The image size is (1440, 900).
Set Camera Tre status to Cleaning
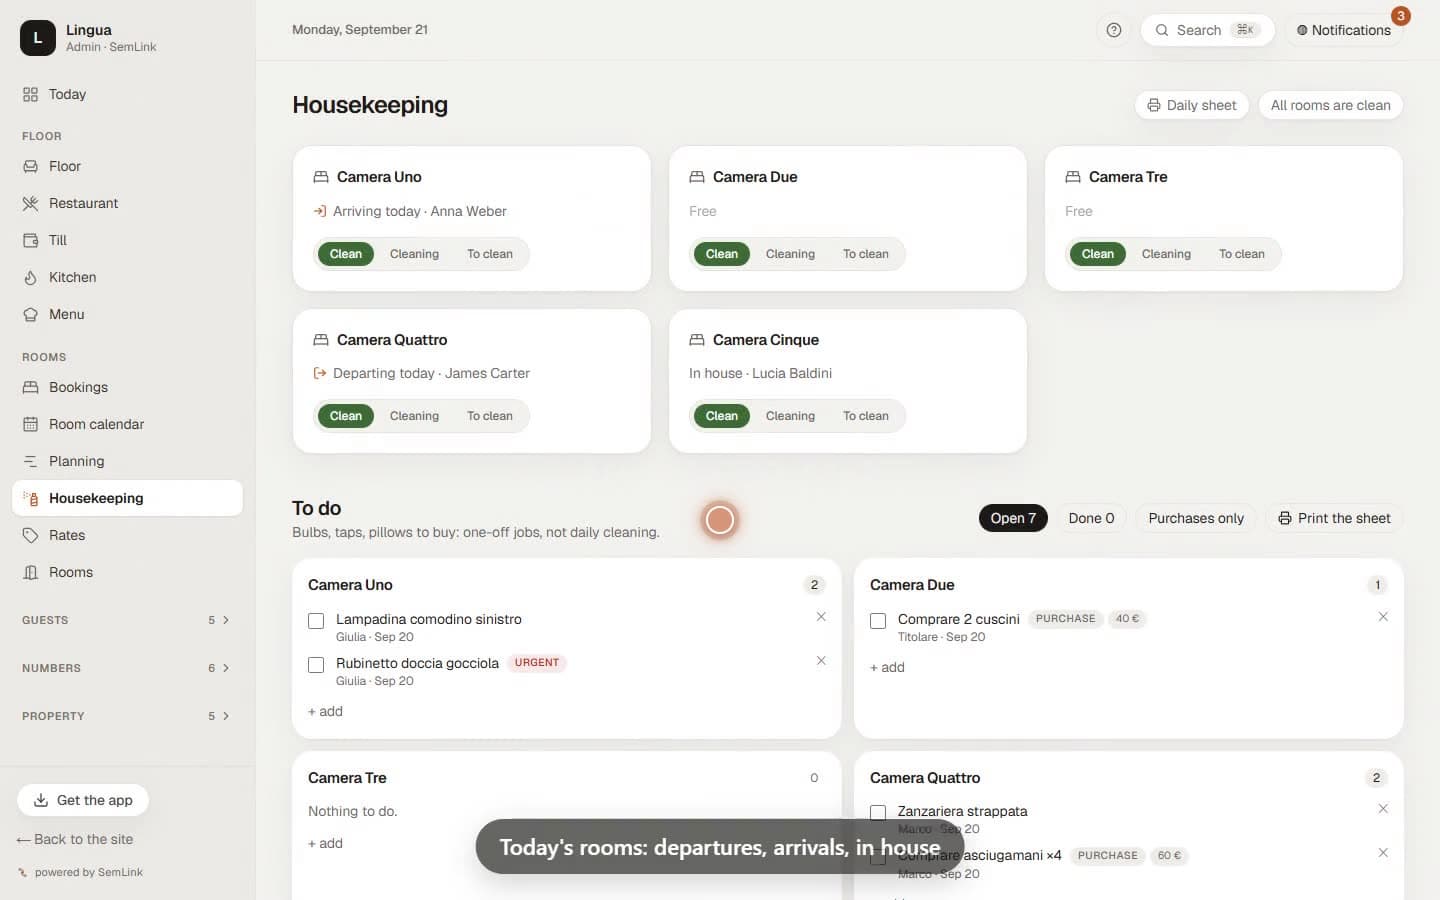[1166, 254]
